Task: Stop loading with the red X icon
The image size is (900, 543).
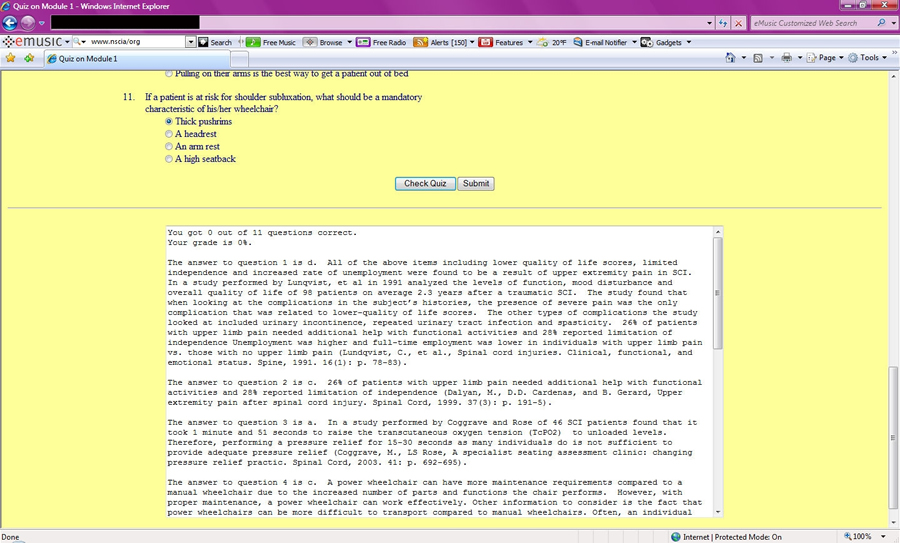Action: pyautogui.click(x=739, y=24)
